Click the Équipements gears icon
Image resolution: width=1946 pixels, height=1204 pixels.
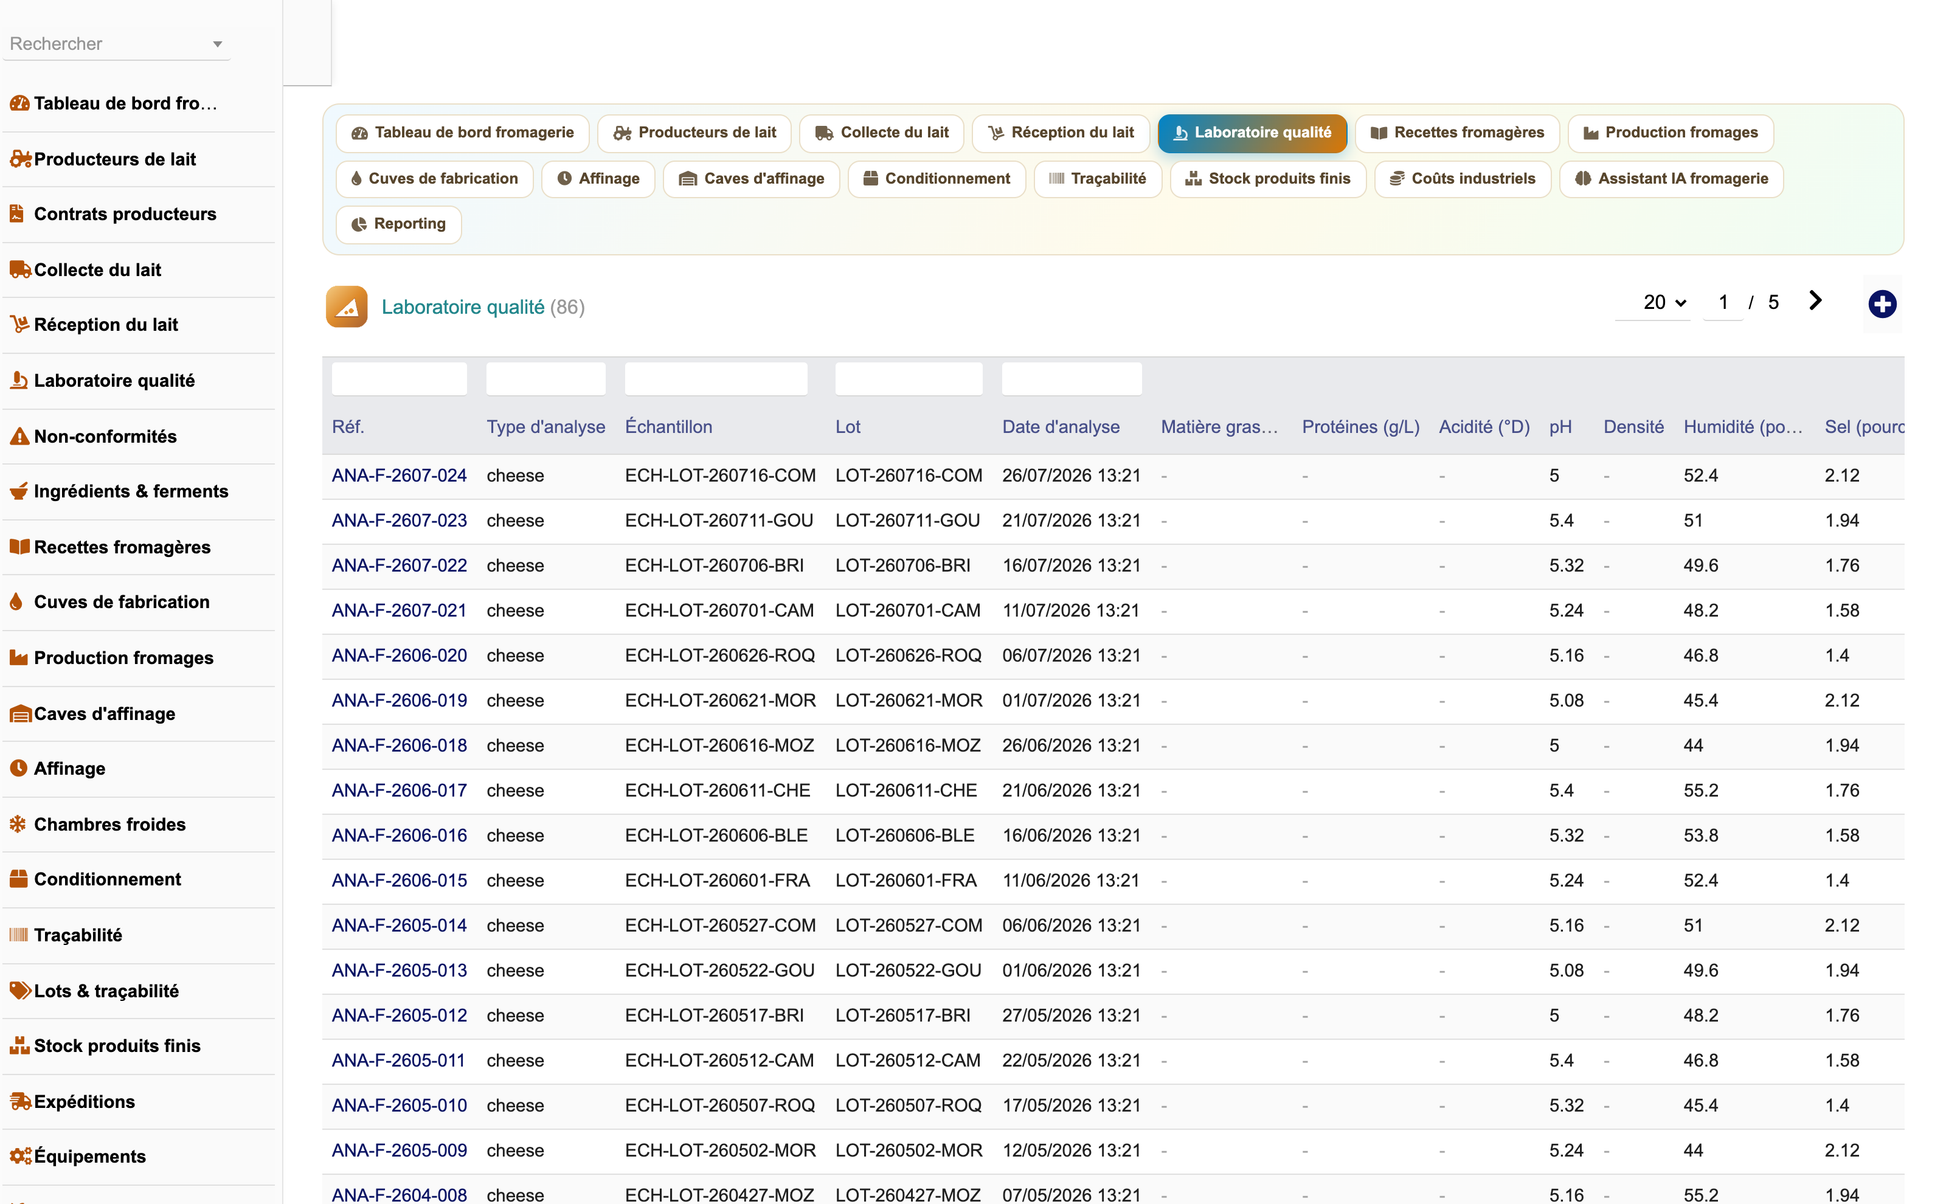tap(19, 1156)
